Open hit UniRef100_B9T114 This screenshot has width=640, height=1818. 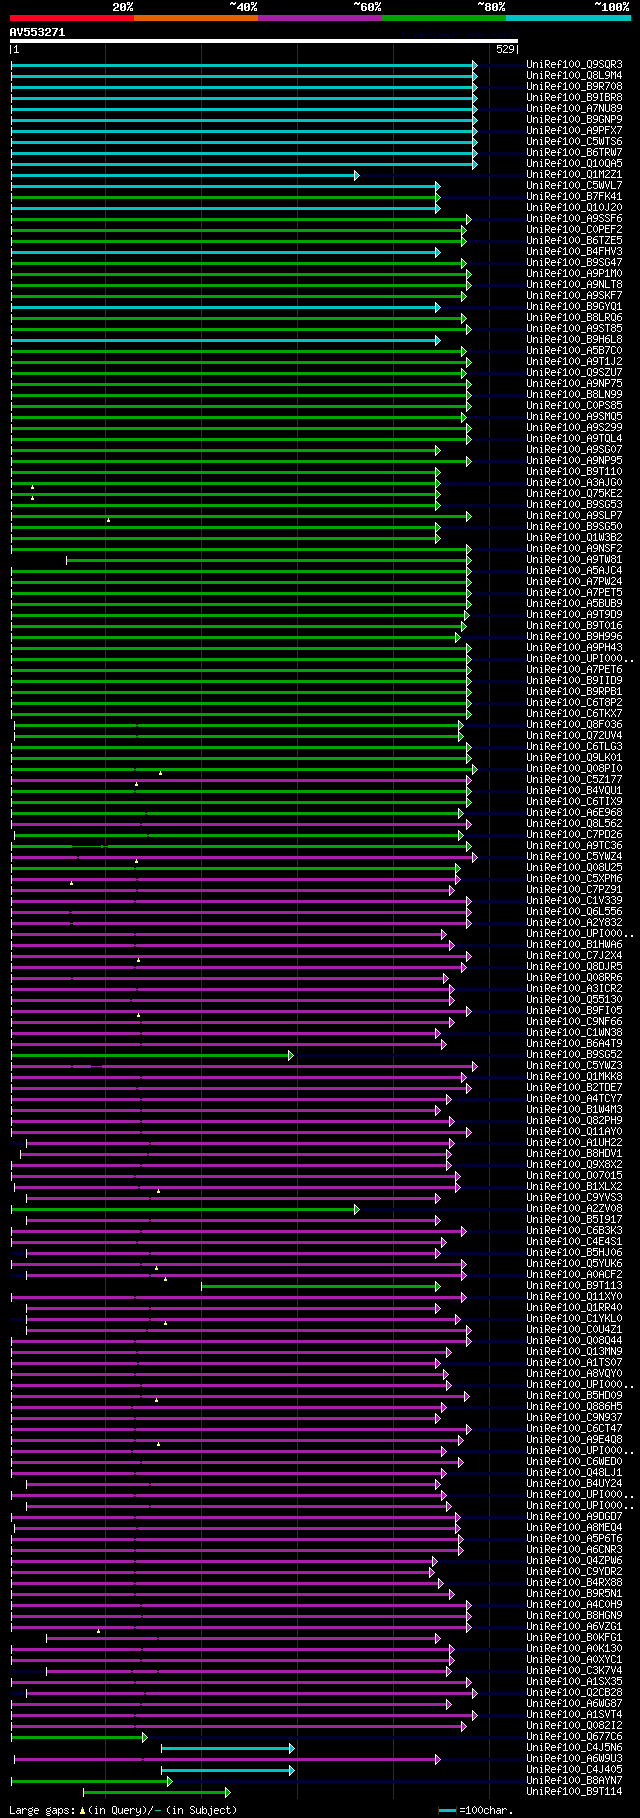[574, 1792]
